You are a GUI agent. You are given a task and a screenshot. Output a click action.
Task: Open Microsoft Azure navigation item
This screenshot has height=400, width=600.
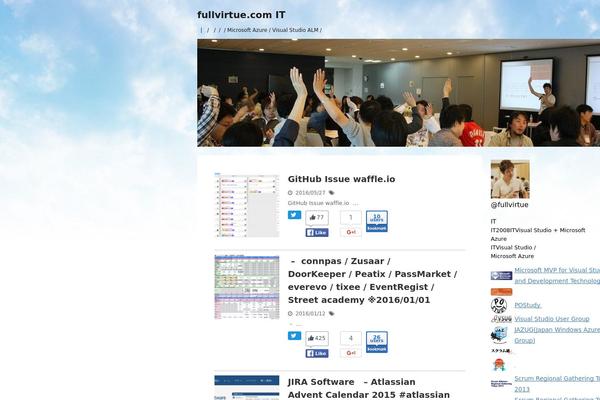pyautogui.click(x=247, y=30)
